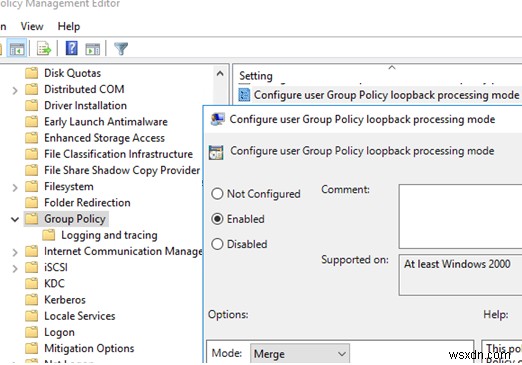The image size is (522, 365).
Task: Select the Logon tree item
Action: (x=59, y=332)
